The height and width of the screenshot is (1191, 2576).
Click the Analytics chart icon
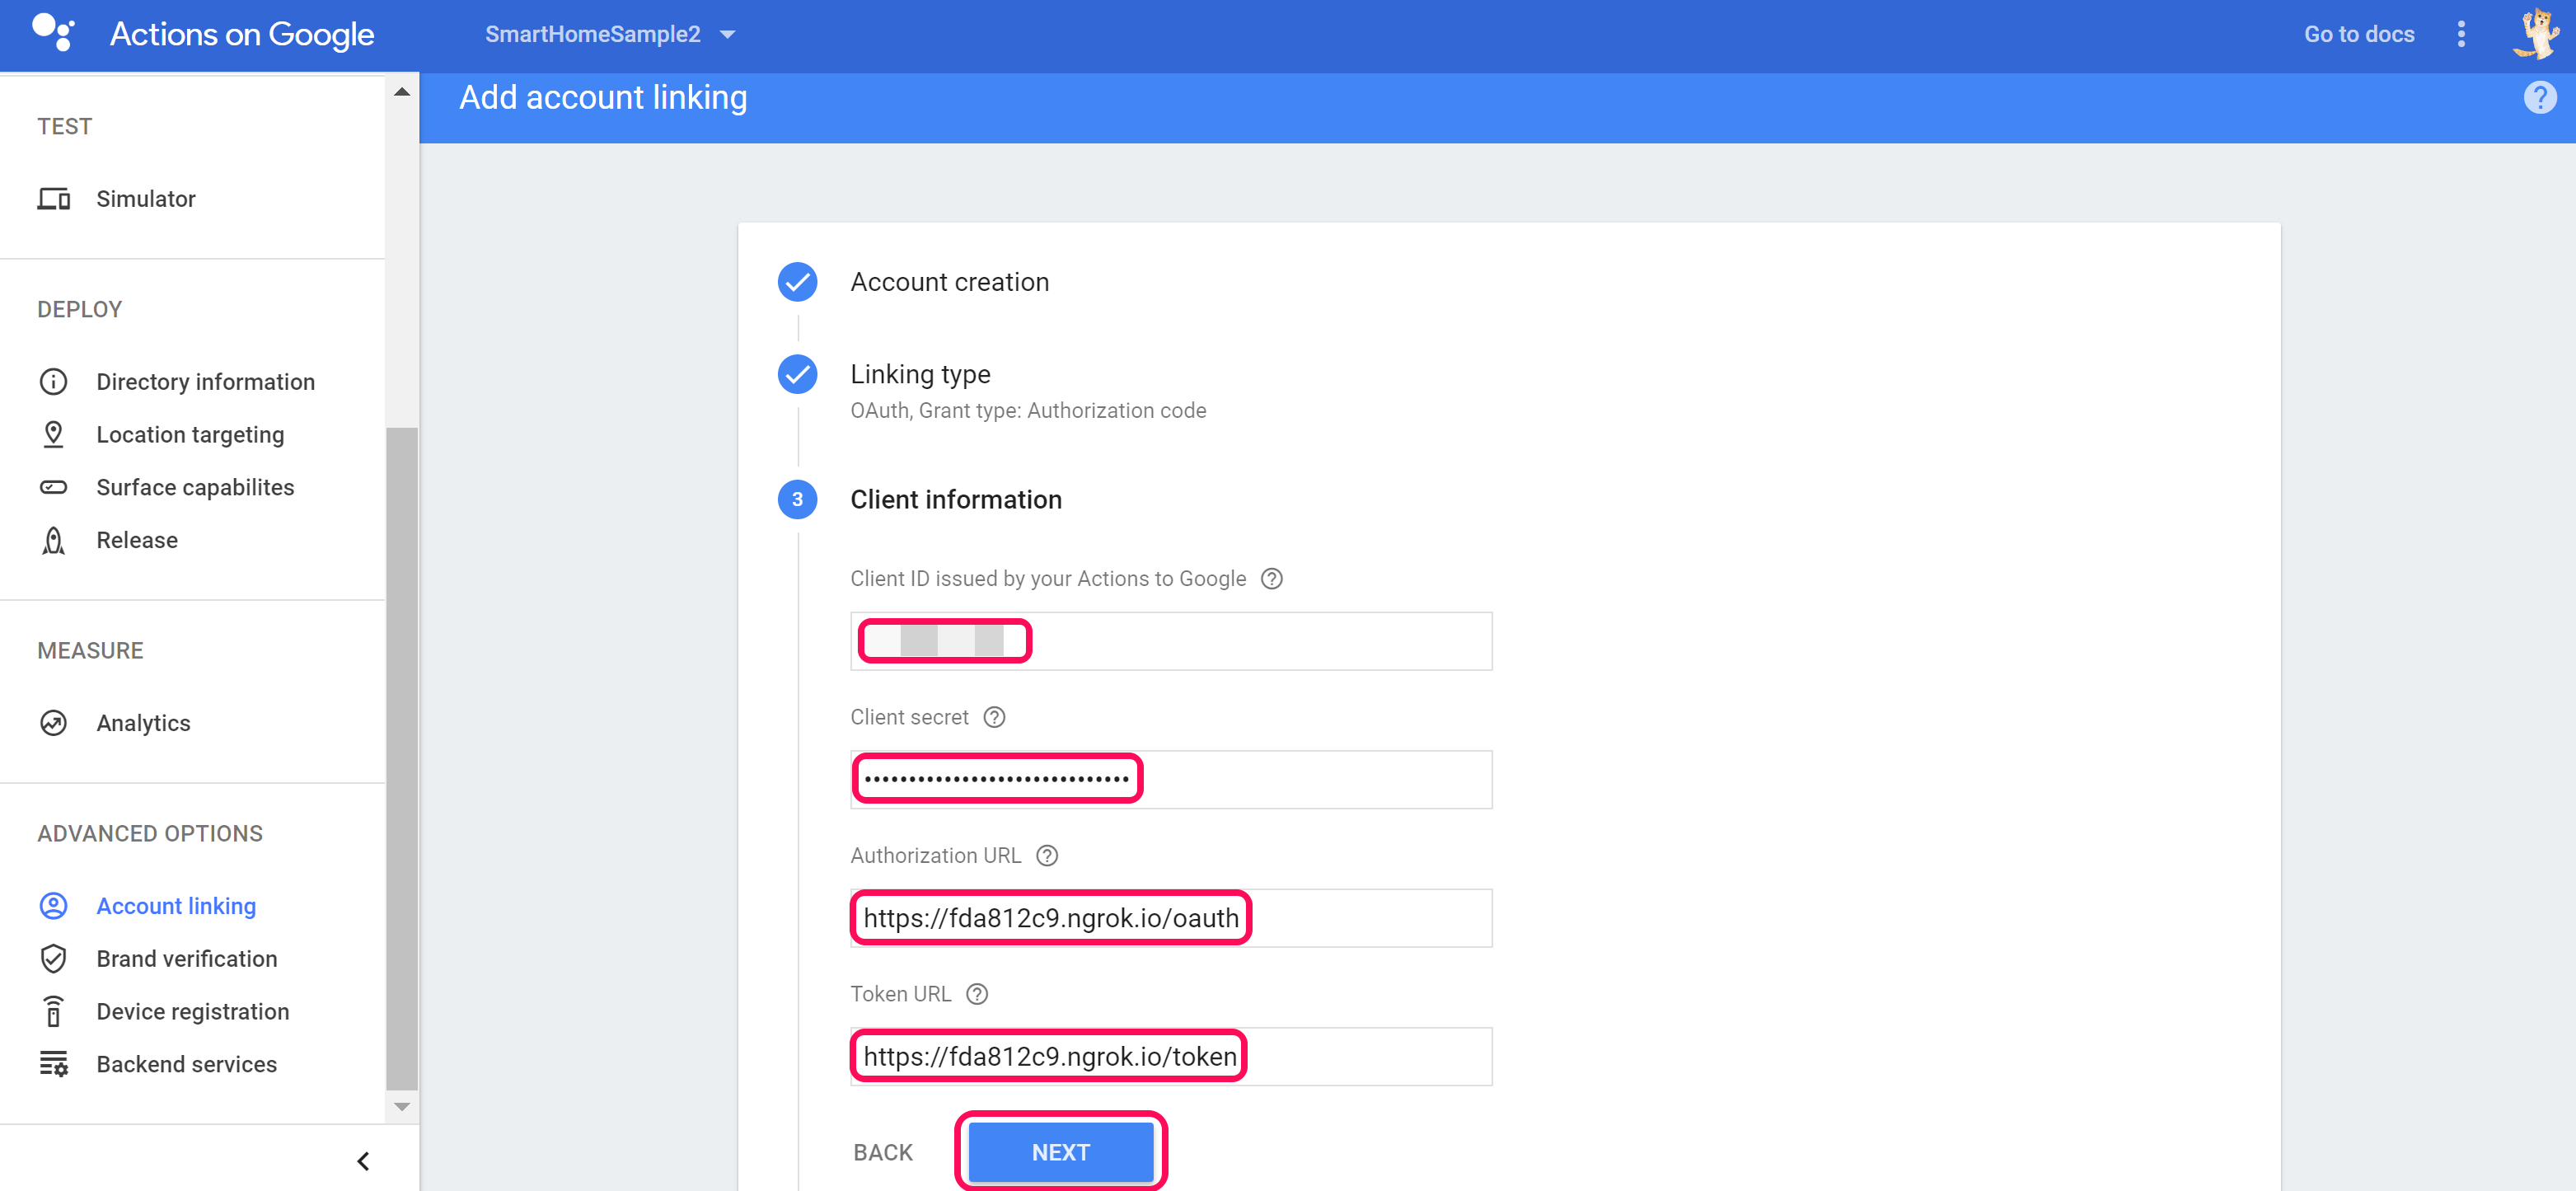[x=54, y=723]
